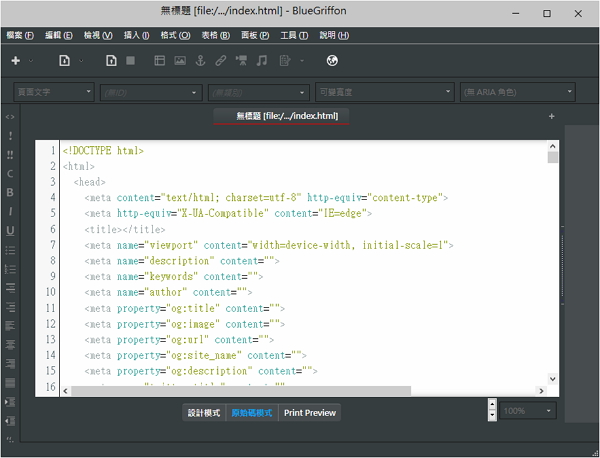This screenshot has width=600, height=458.
Task: Open the 檢視 (V) menu
Action: (x=98, y=36)
